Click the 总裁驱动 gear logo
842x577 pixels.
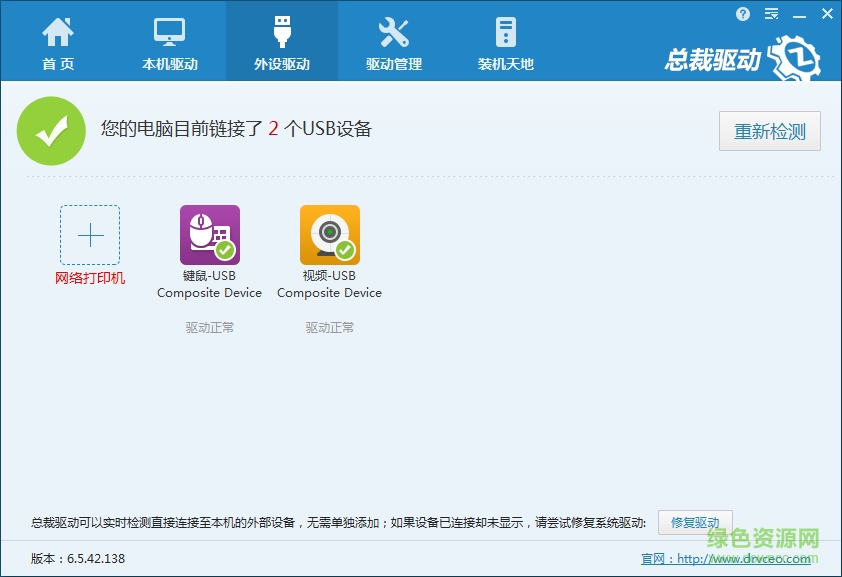coord(794,59)
